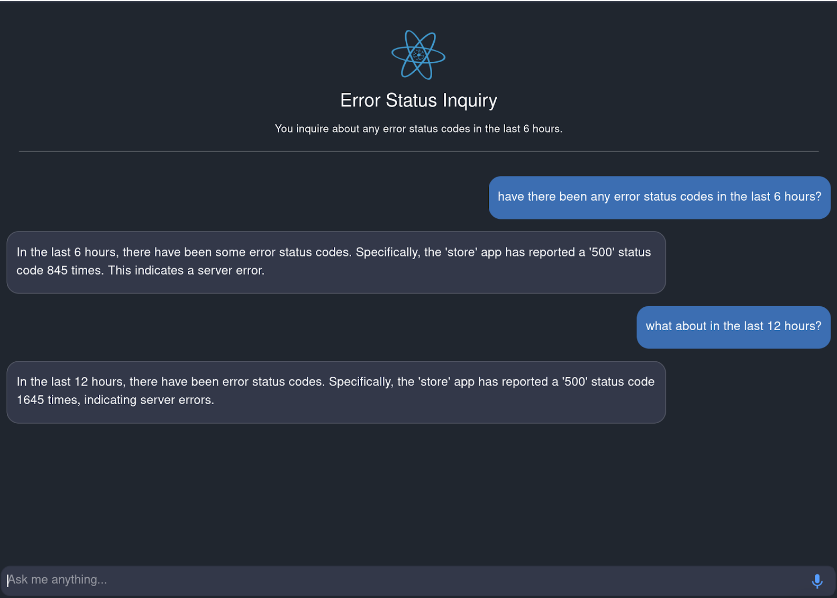Click the "Error Status Inquiry" title
The width and height of the screenshot is (837, 598).
[x=418, y=100]
